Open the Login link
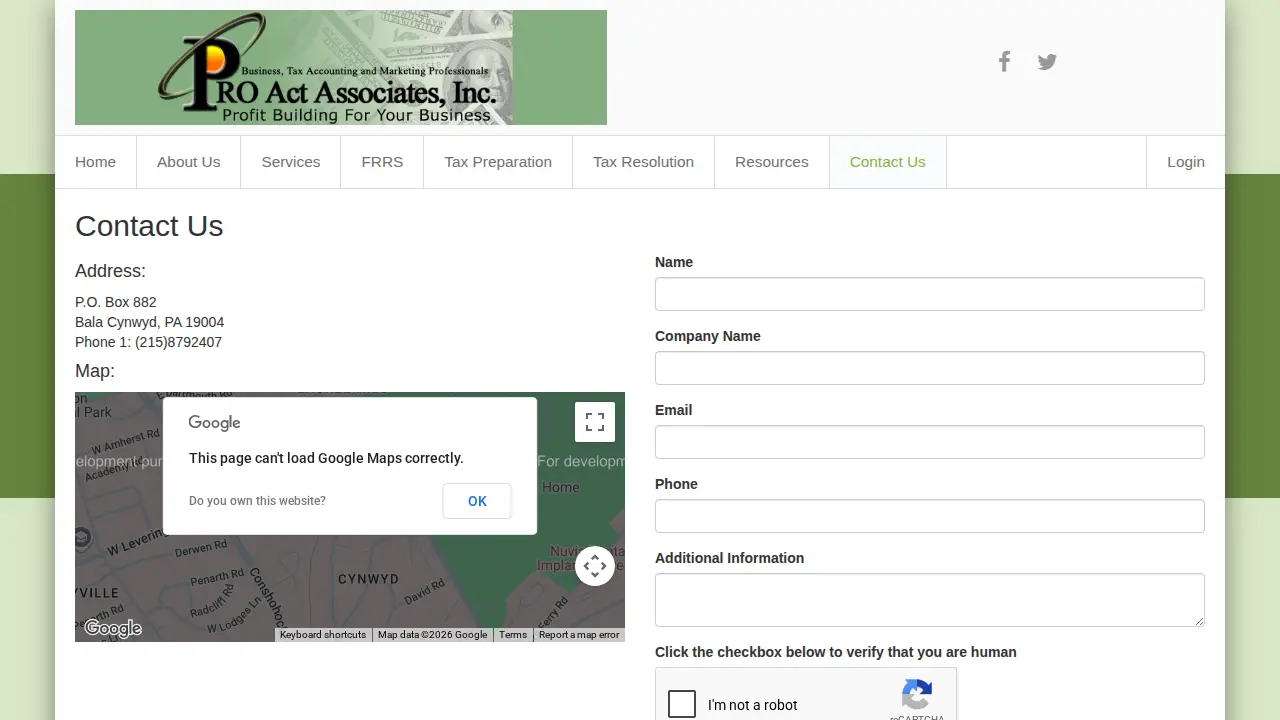Viewport: 1280px width, 720px height. [x=1186, y=162]
